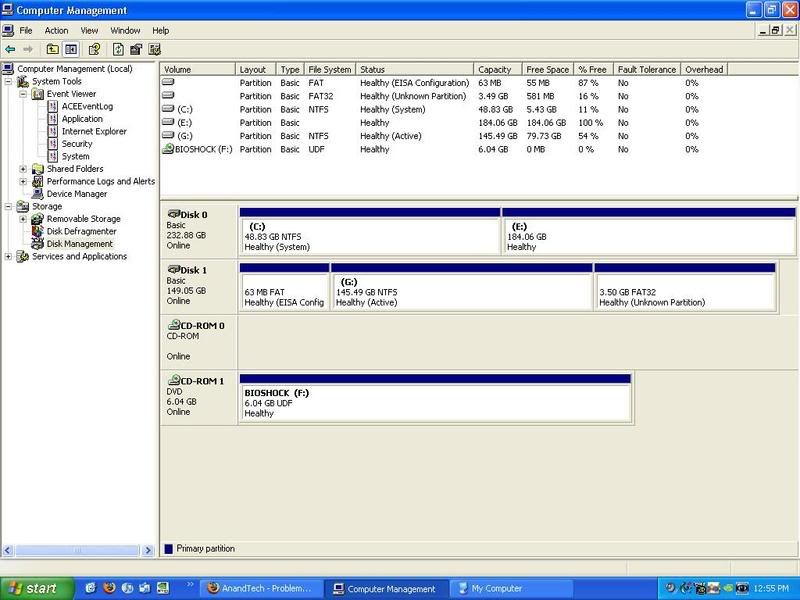Screen dimensions: 800x600
Task: Select the BIOSHOCK (F:) volume icon in list
Action: click(x=167, y=149)
